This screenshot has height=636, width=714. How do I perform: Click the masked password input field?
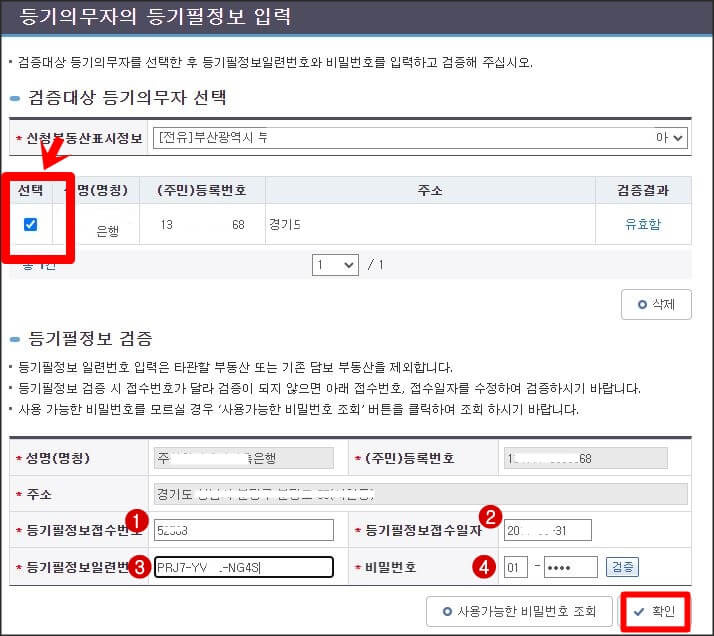click(x=571, y=567)
